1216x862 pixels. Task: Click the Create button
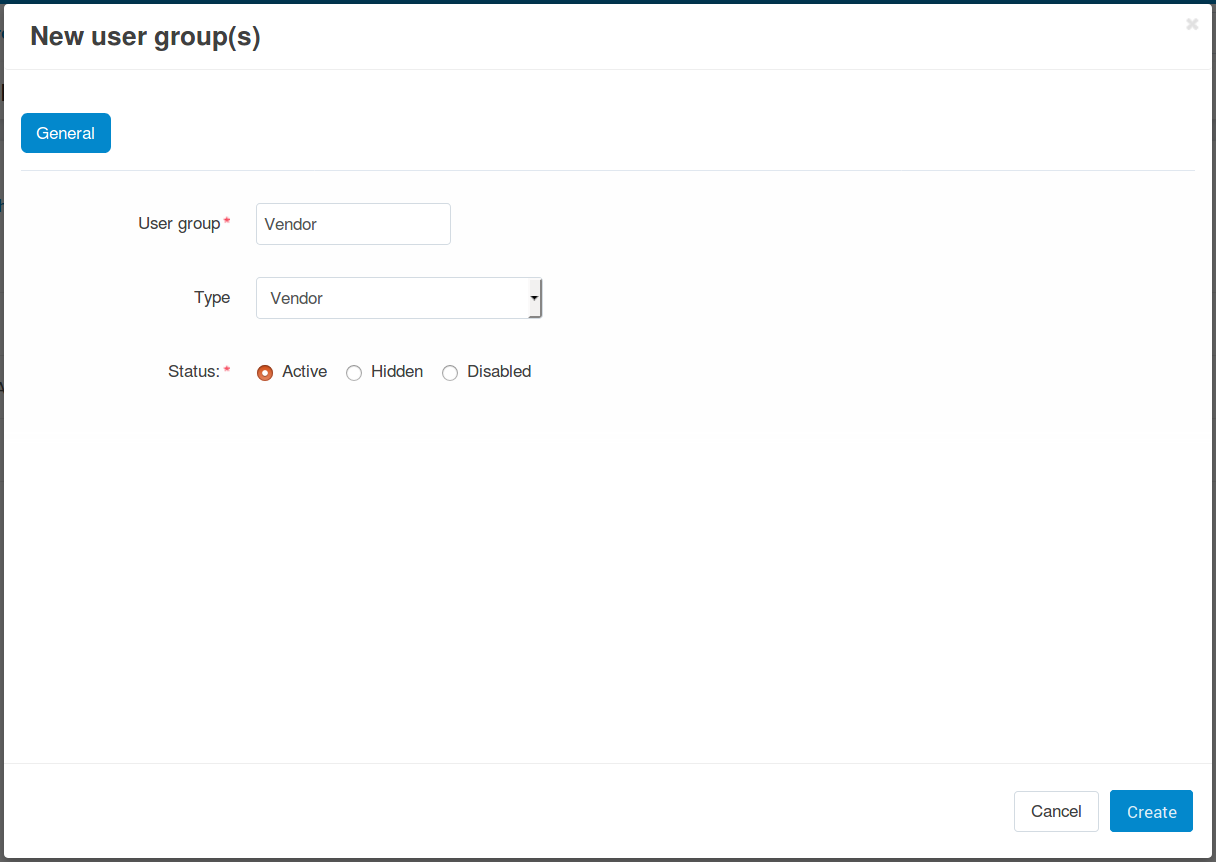click(1151, 812)
